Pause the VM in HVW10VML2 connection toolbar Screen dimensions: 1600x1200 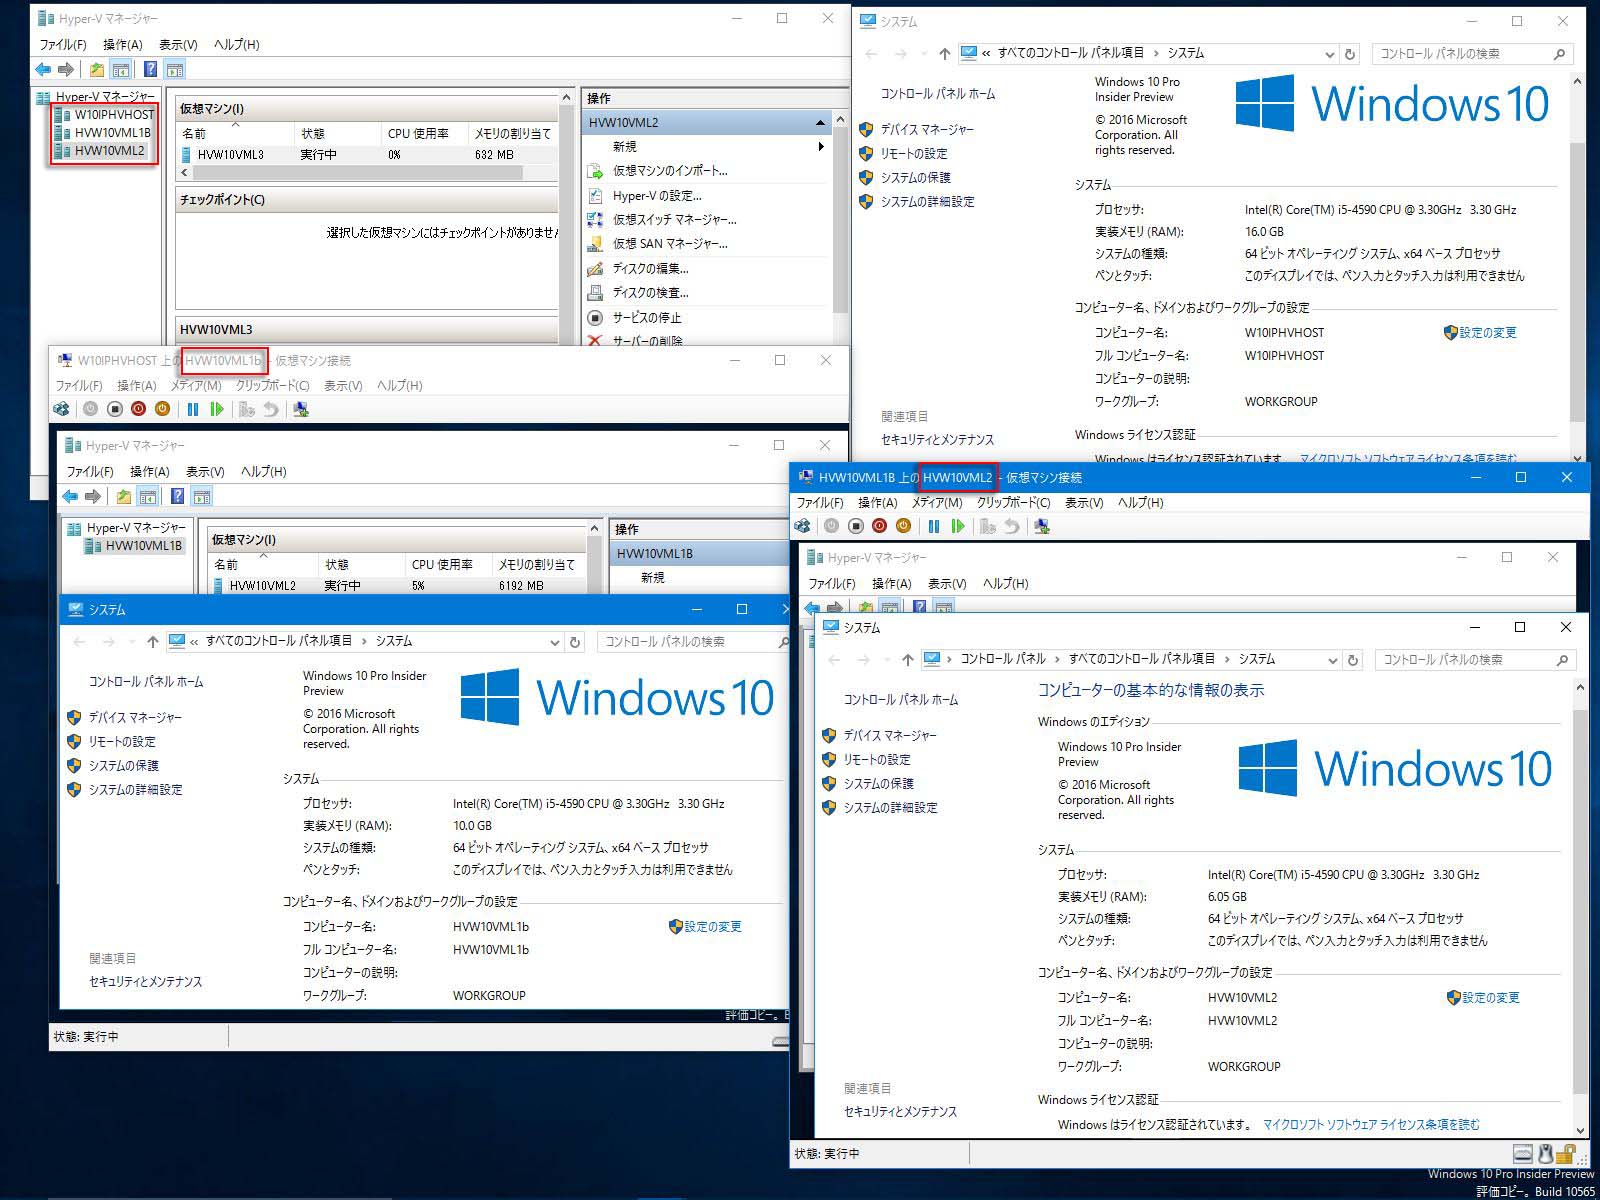(x=934, y=526)
